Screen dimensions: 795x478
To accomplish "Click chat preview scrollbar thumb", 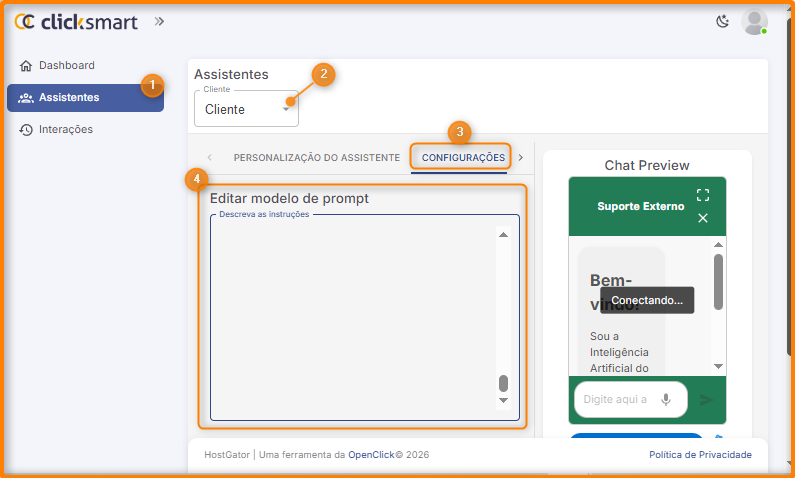I will (x=718, y=280).
